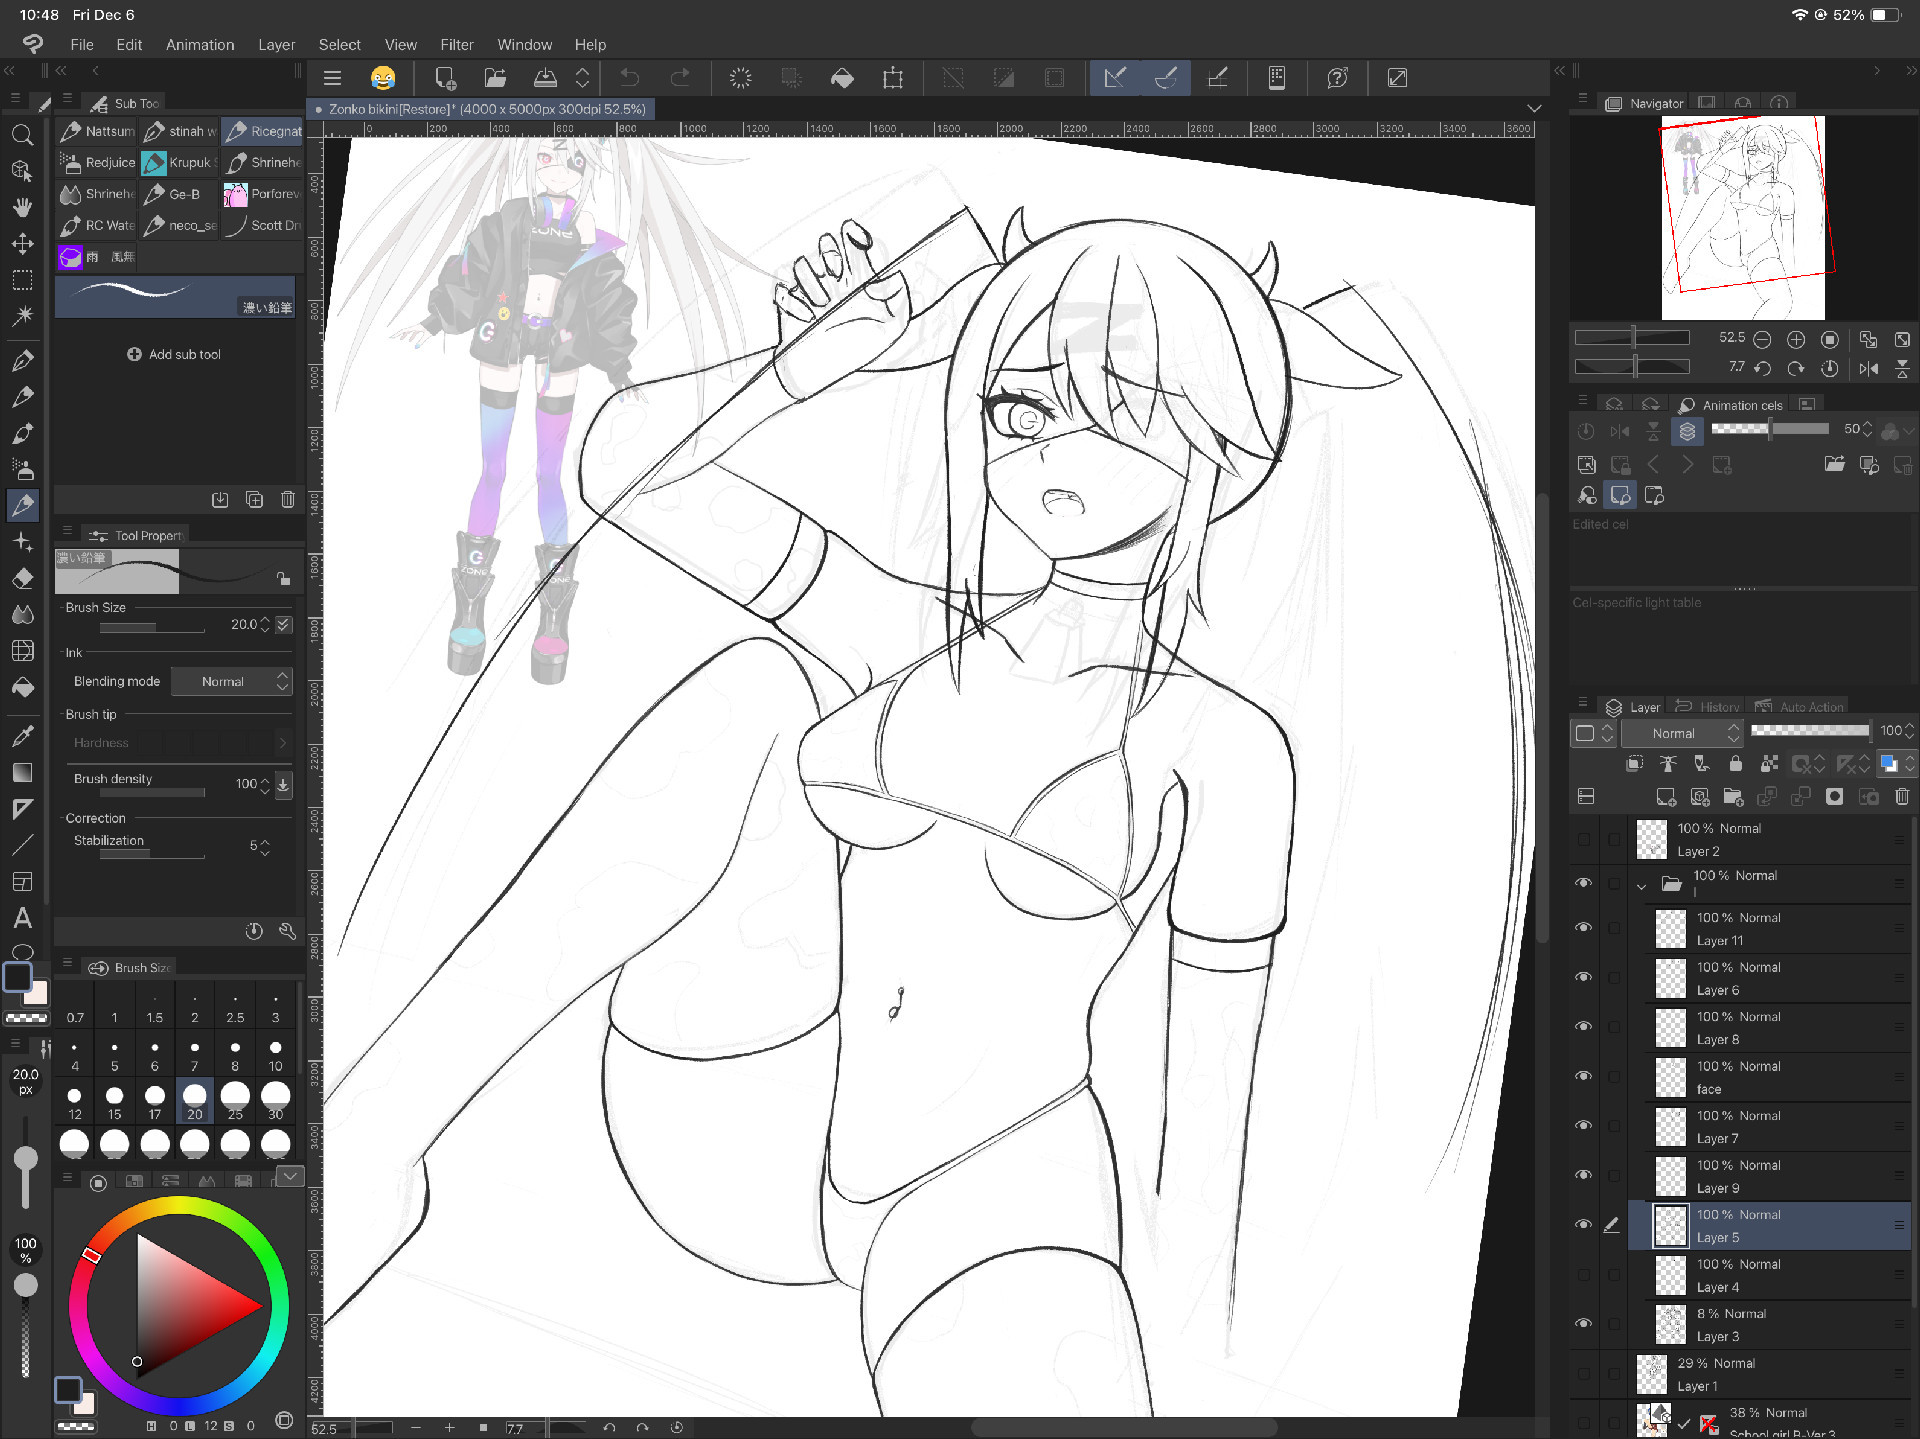Hide the face layer
The width and height of the screenshot is (1920, 1439).
point(1583,1076)
